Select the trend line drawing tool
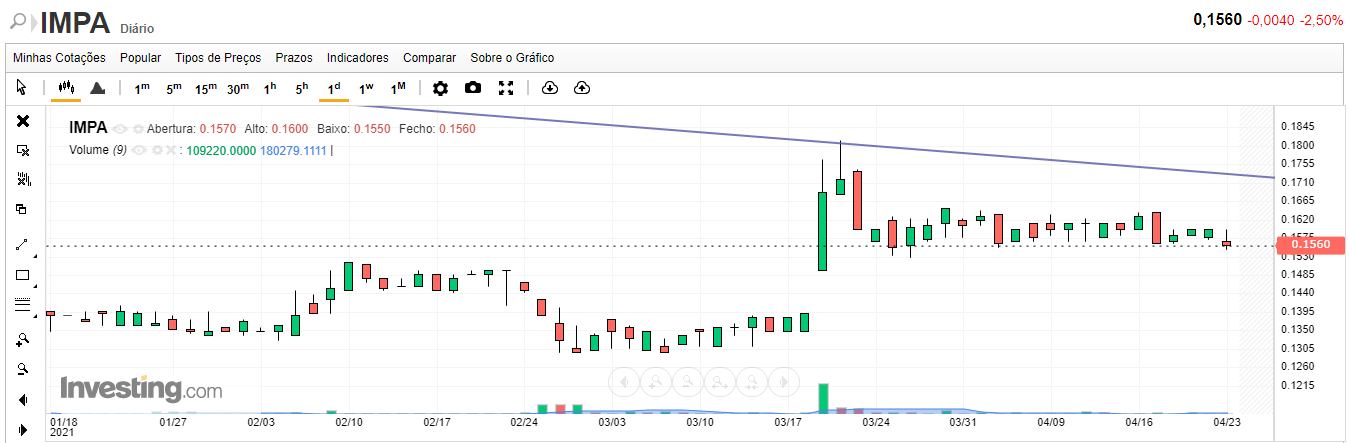Viewport: 1349px width, 443px height. (23, 245)
